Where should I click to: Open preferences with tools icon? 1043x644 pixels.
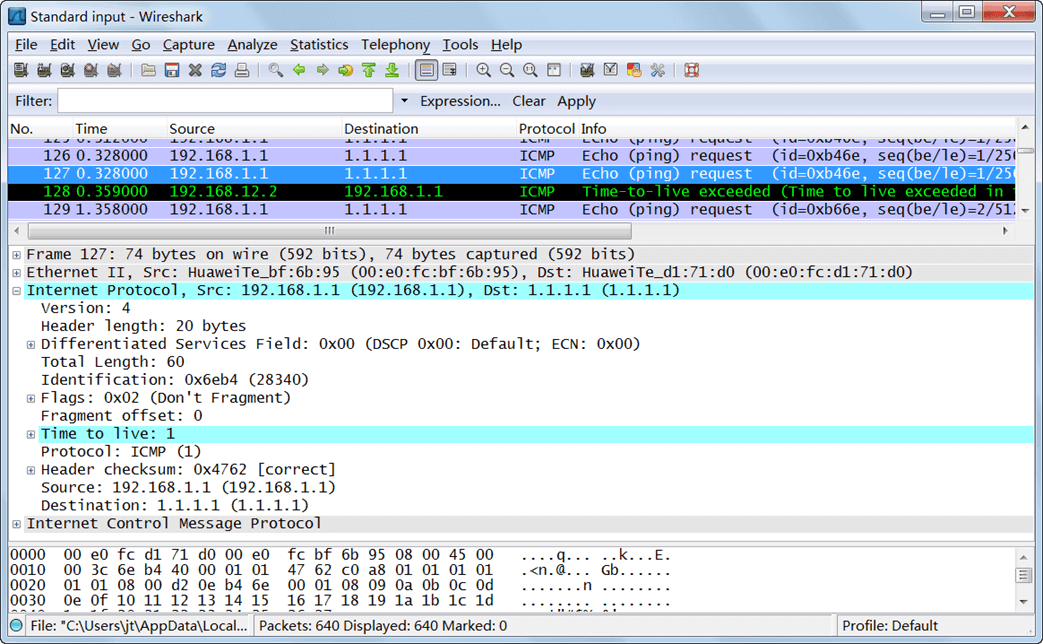click(657, 70)
